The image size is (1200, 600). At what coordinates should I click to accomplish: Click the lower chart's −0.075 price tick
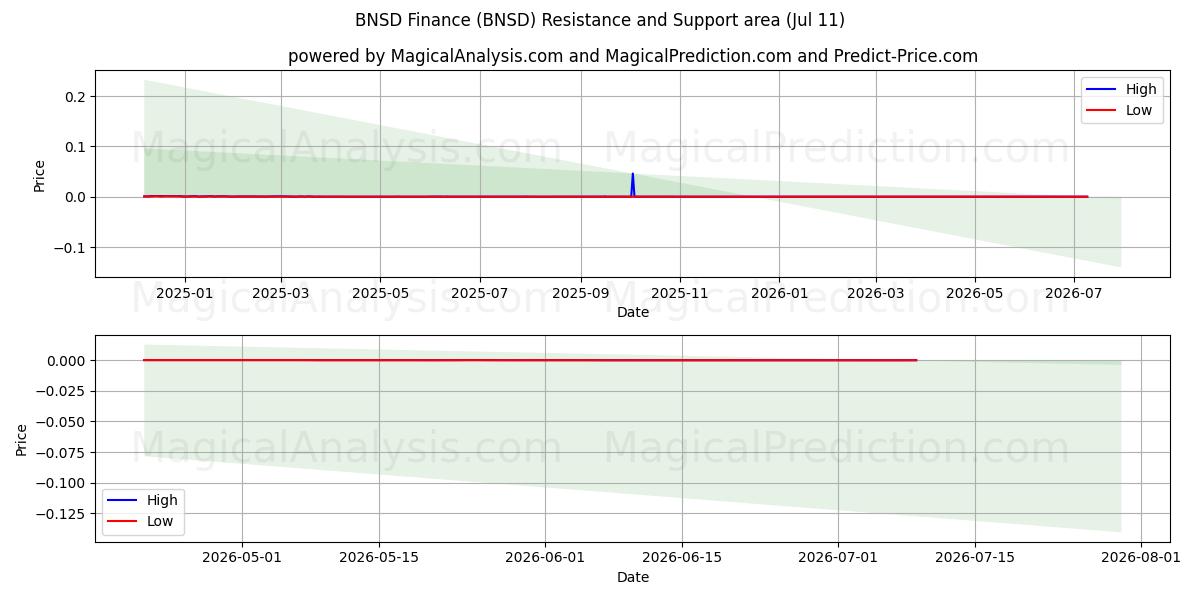click(x=62, y=453)
